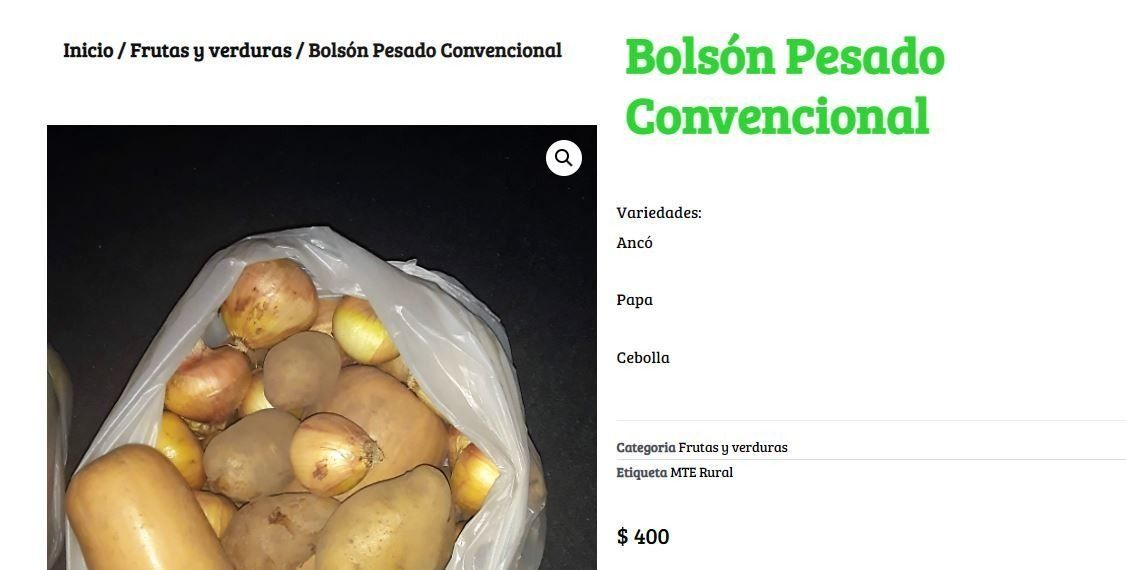The image size is (1126, 570).
Task: Open the Frutas y verduras category link
Action: tap(732, 447)
